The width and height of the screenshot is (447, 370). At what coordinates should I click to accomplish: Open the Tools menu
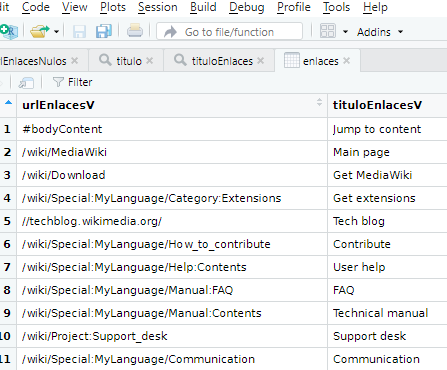[336, 7]
